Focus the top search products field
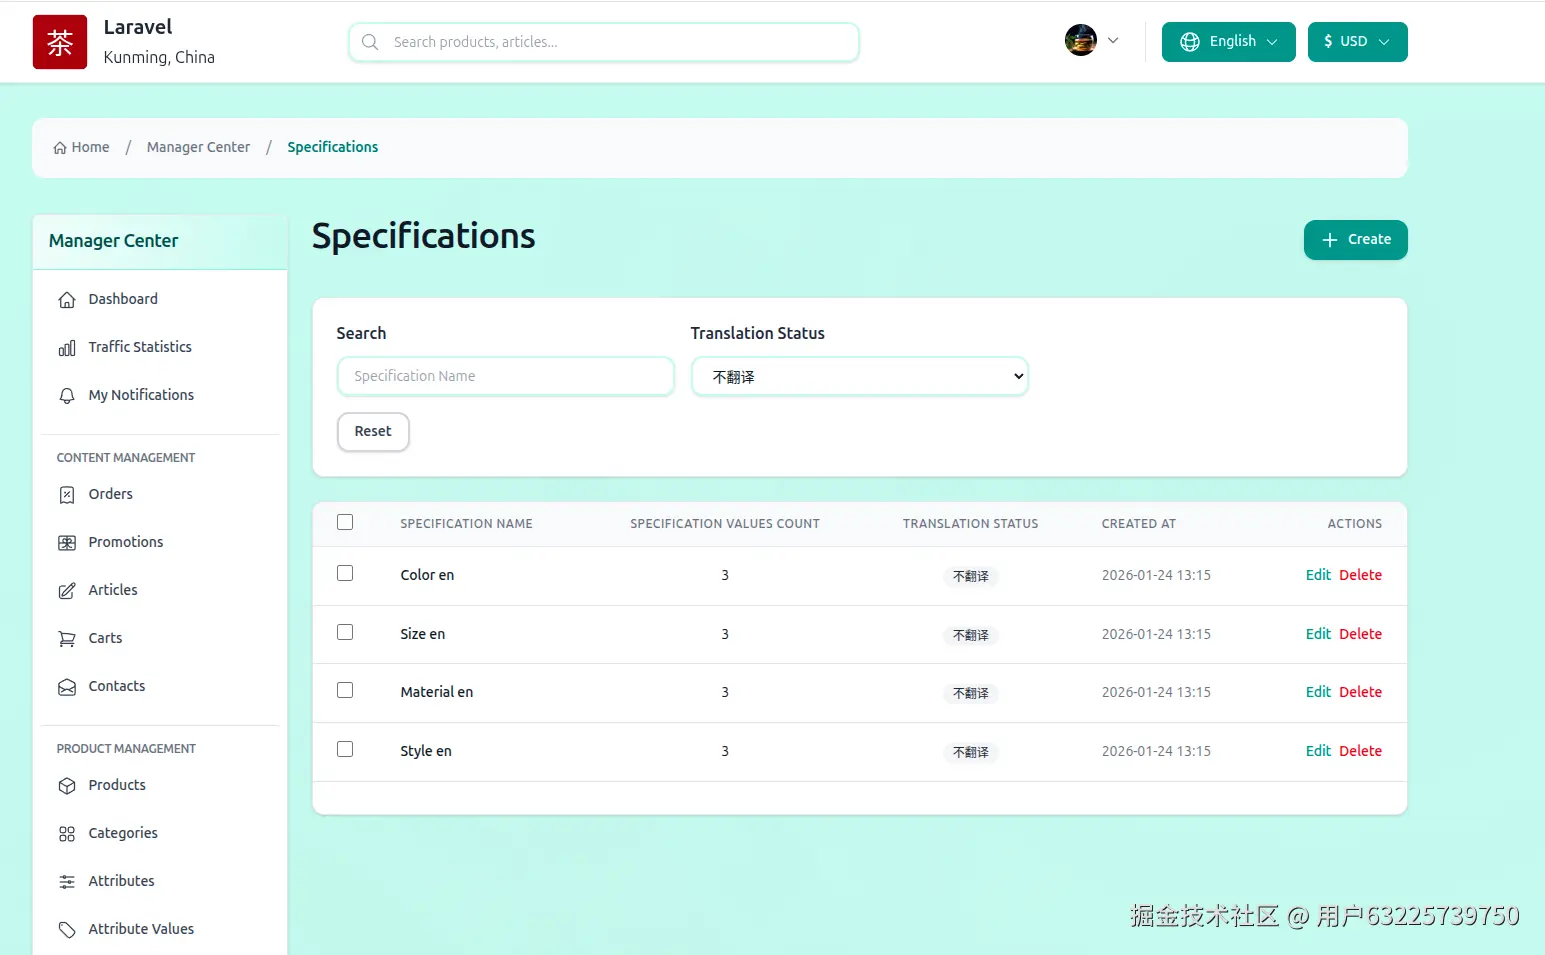Viewport: 1545px width, 955px height. (x=604, y=42)
